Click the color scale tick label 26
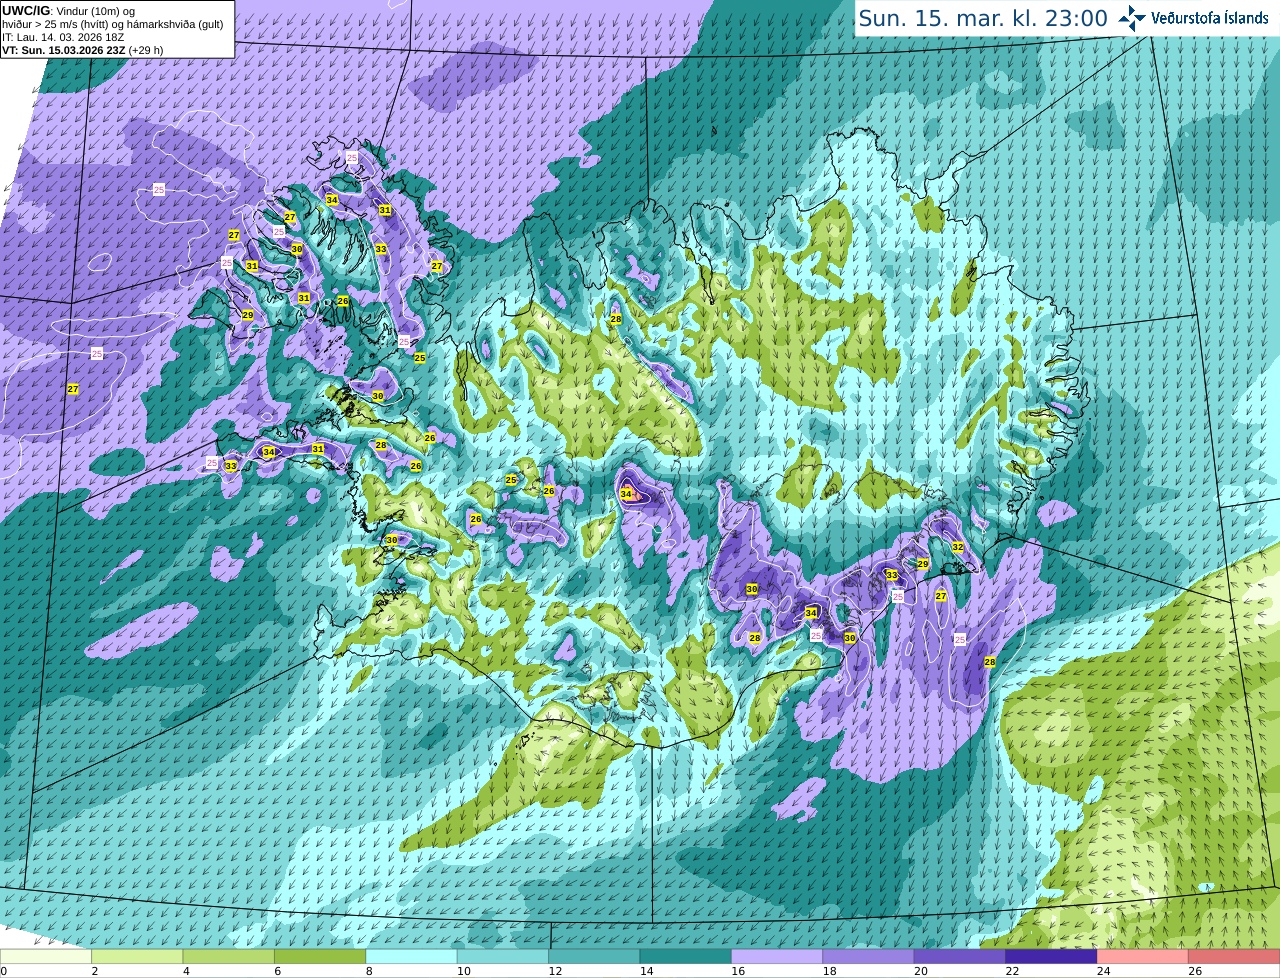Screen dimensions: 1280x978 [1195, 971]
